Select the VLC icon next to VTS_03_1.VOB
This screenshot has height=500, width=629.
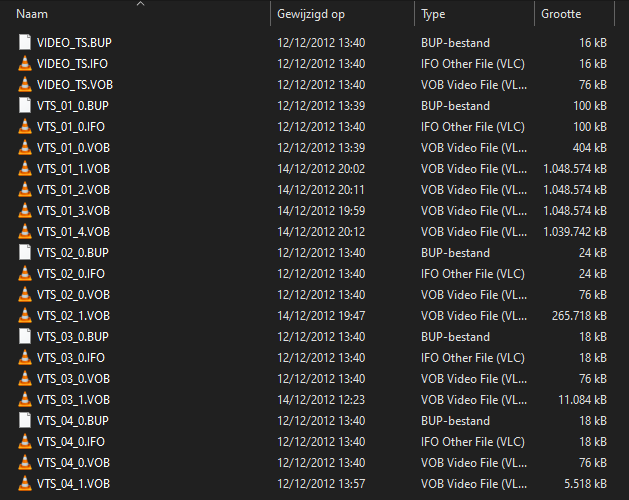[25, 400]
